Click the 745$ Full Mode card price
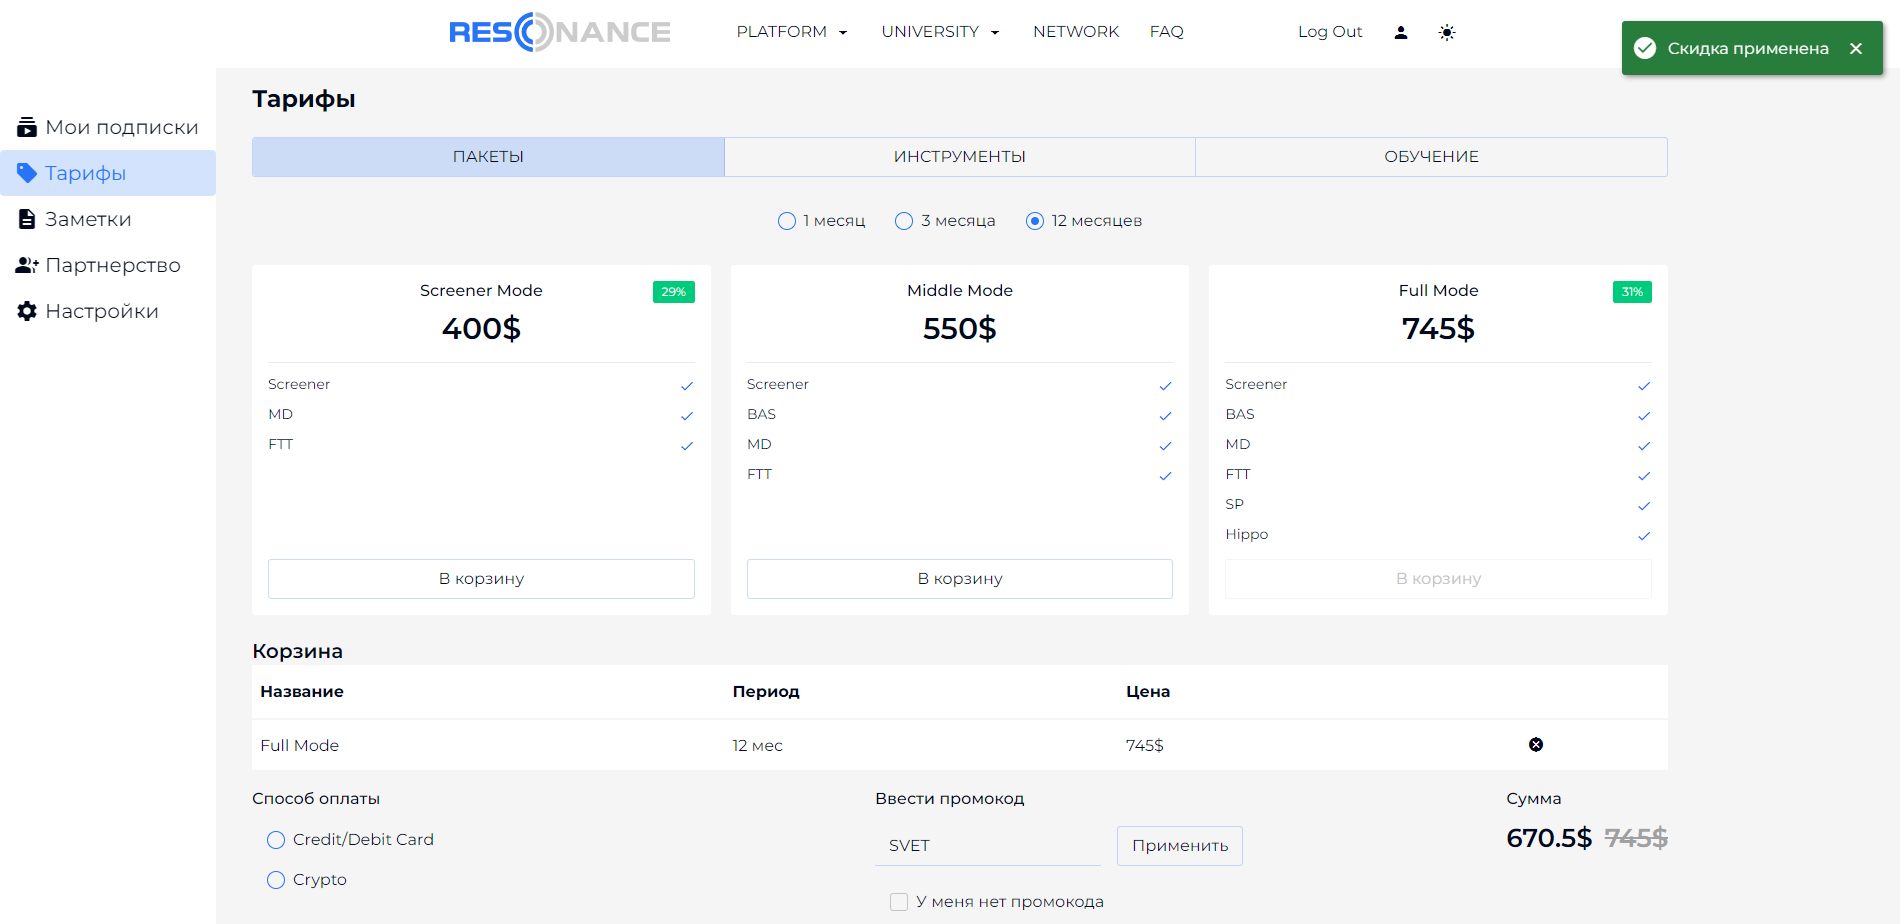The height and width of the screenshot is (924, 1900). coord(1438,328)
